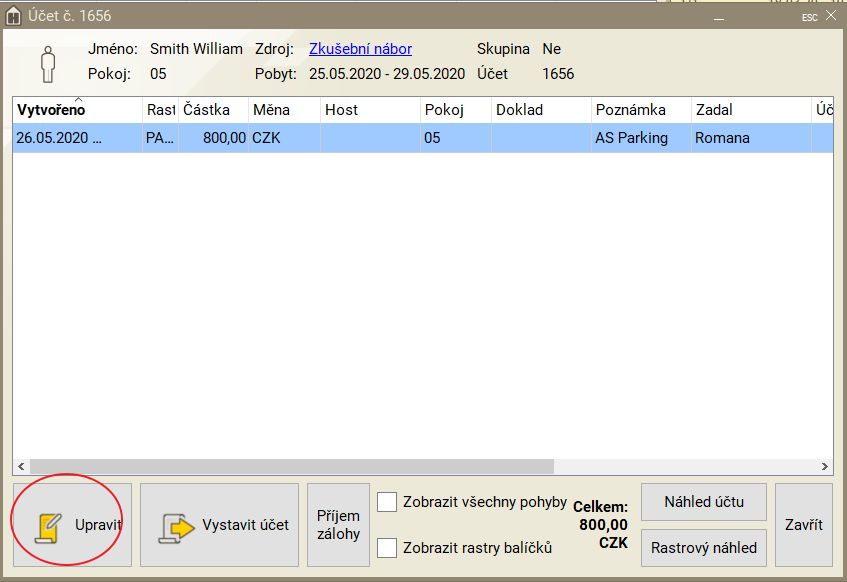847x582 pixels.
Task: Open Náhled účtu preview
Action: coord(704,502)
